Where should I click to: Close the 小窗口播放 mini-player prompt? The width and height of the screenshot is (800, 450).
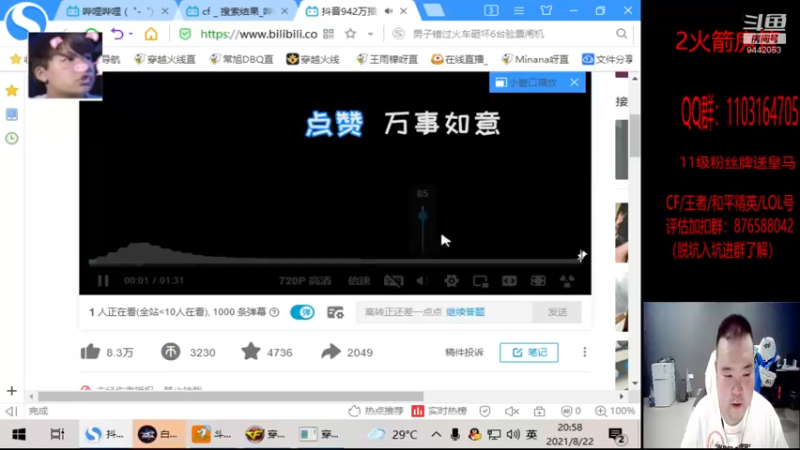574,82
